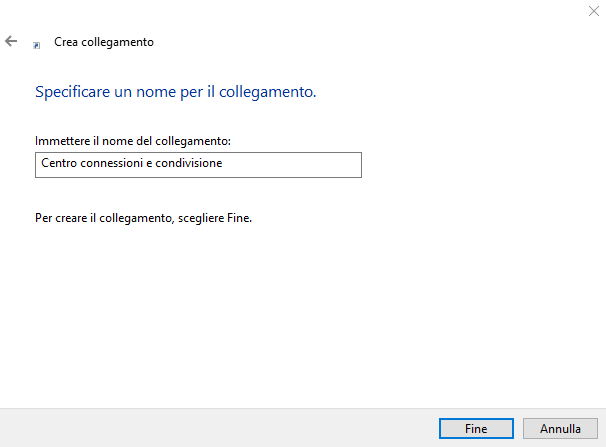Click the heading "Specificare un nome per il collegamento."

click(175, 92)
